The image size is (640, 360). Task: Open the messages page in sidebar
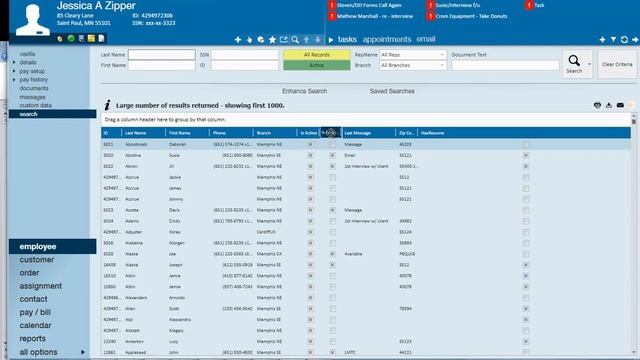(33, 97)
